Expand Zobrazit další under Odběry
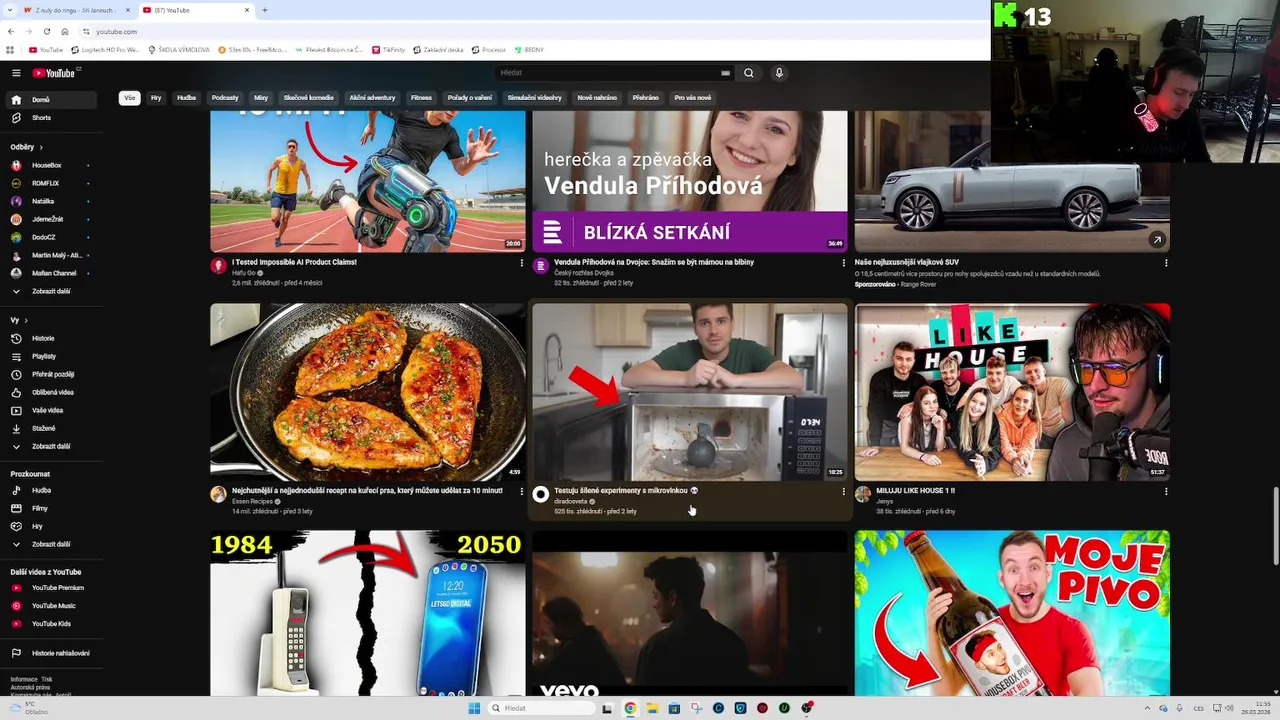 pos(50,292)
